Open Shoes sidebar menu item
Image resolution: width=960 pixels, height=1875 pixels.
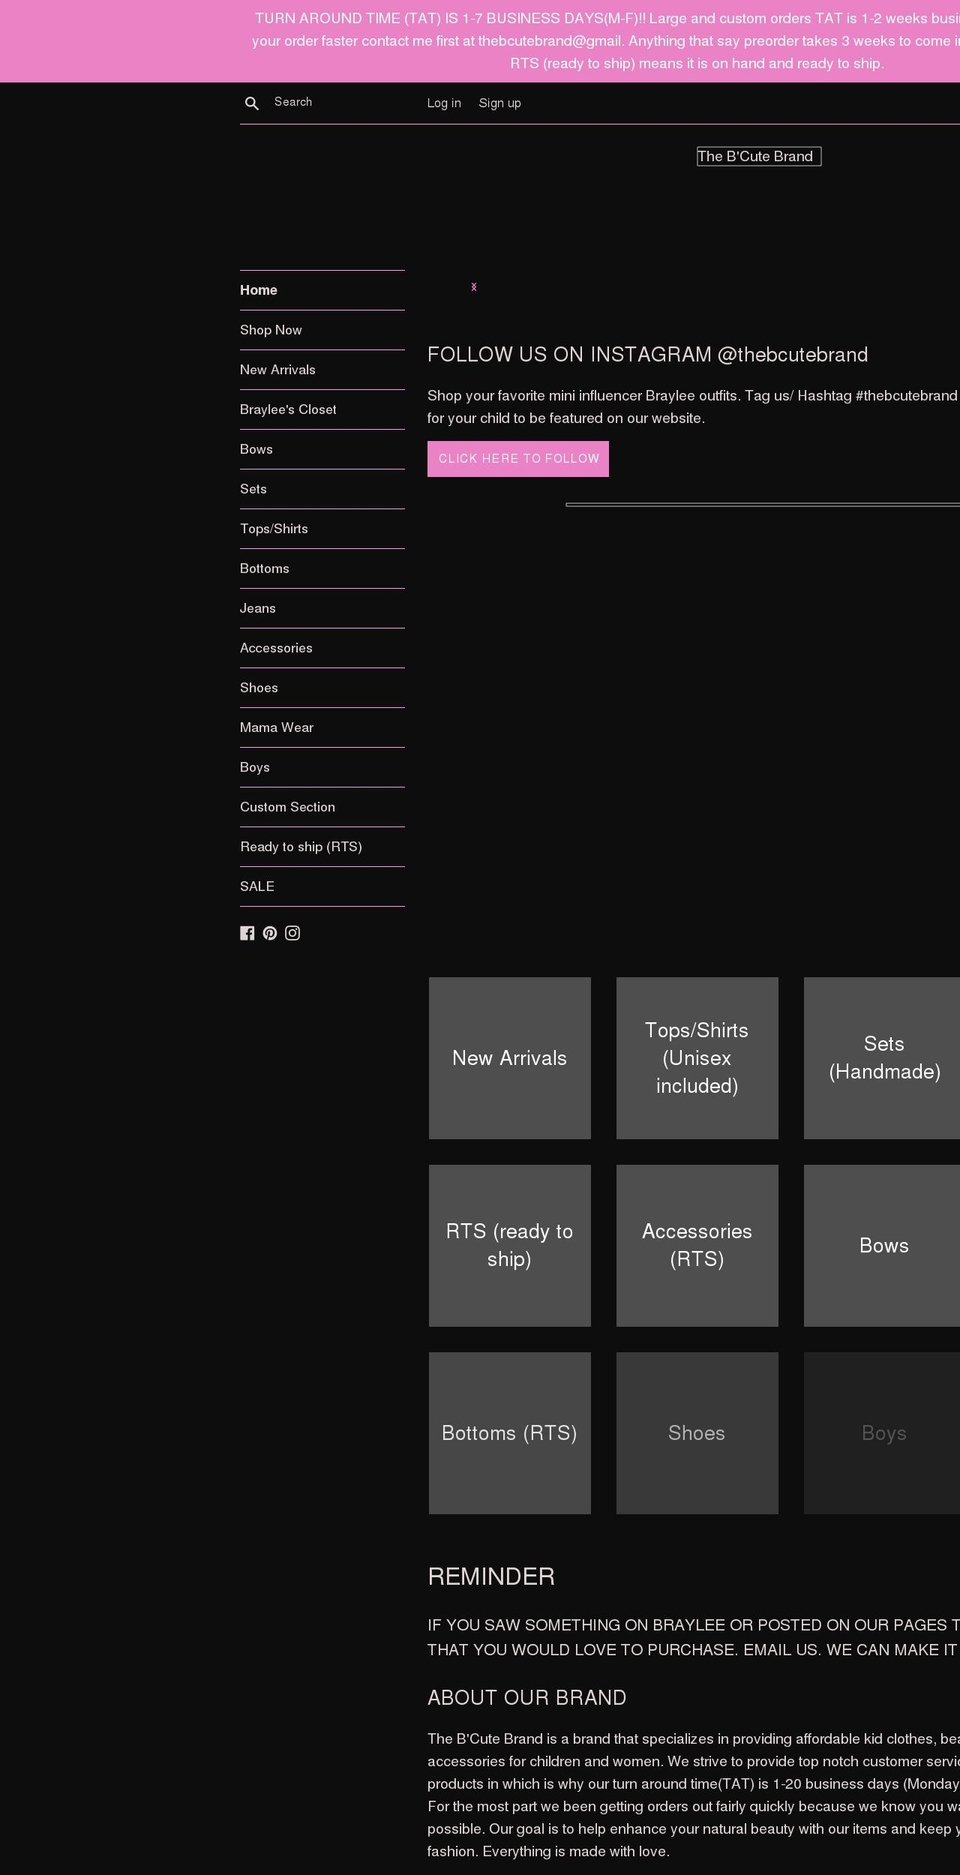point(322,688)
